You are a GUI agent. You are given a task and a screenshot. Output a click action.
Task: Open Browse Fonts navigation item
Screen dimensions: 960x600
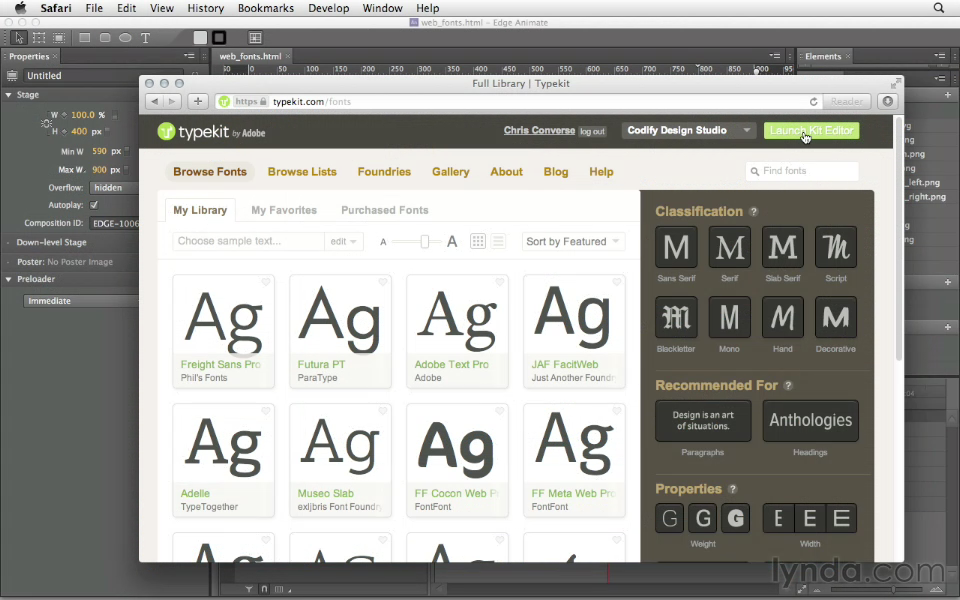(x=209, y=172)
